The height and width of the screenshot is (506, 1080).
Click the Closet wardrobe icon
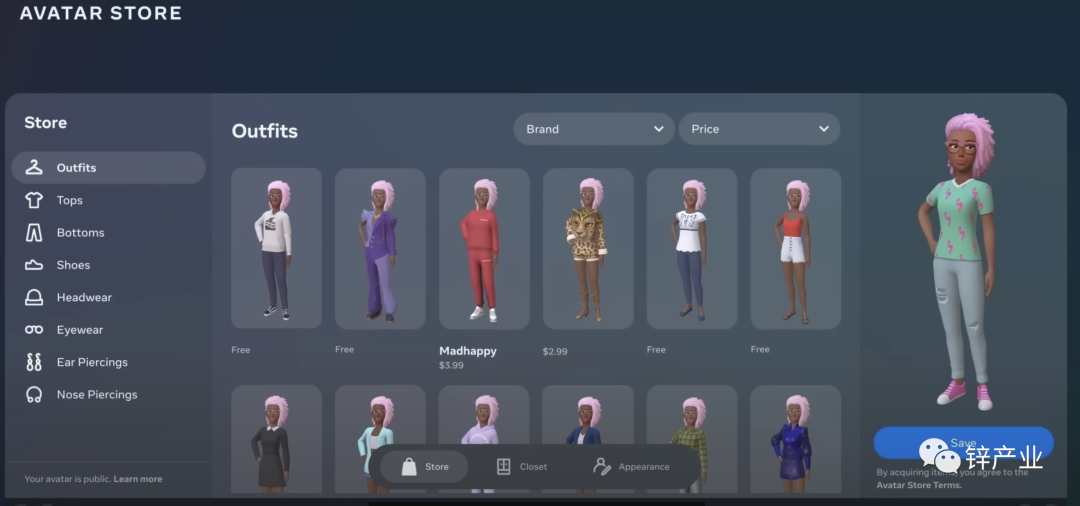[x=503, y=467]
